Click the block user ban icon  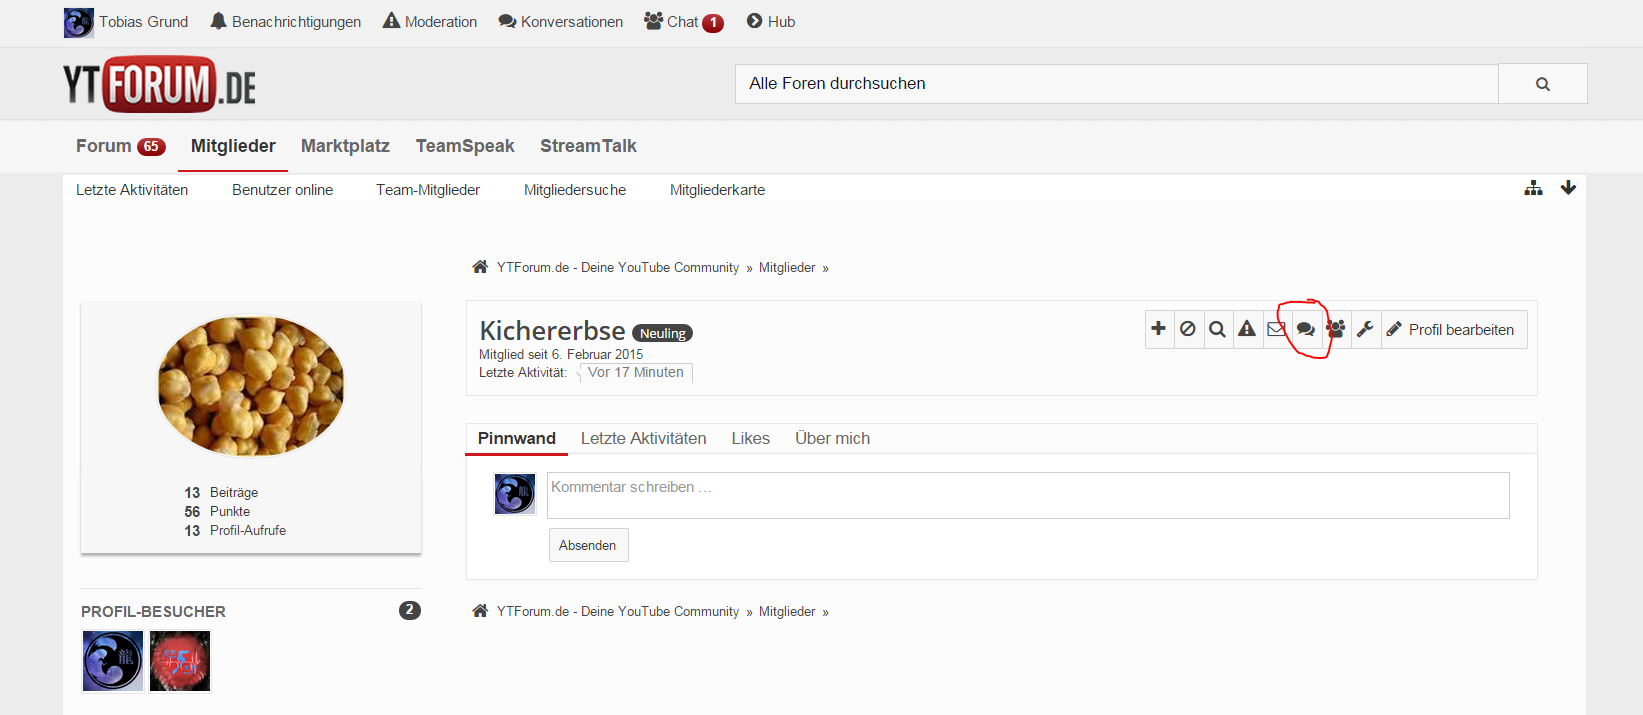pyautogui.click(x=1188, y=329)
